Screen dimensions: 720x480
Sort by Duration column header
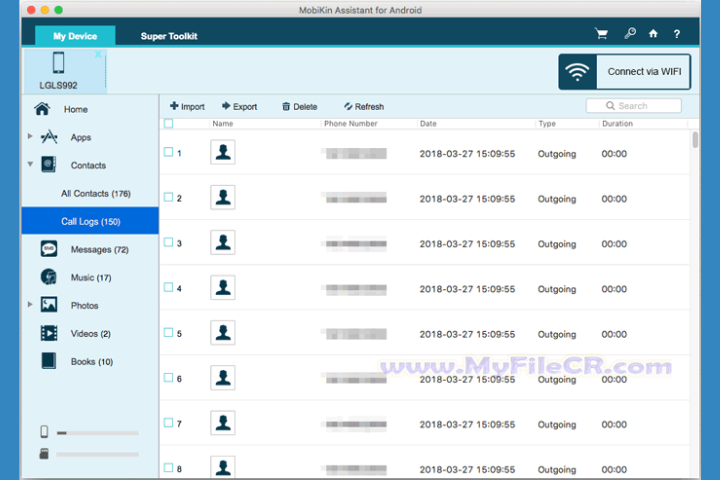click(x=617, y=124)
